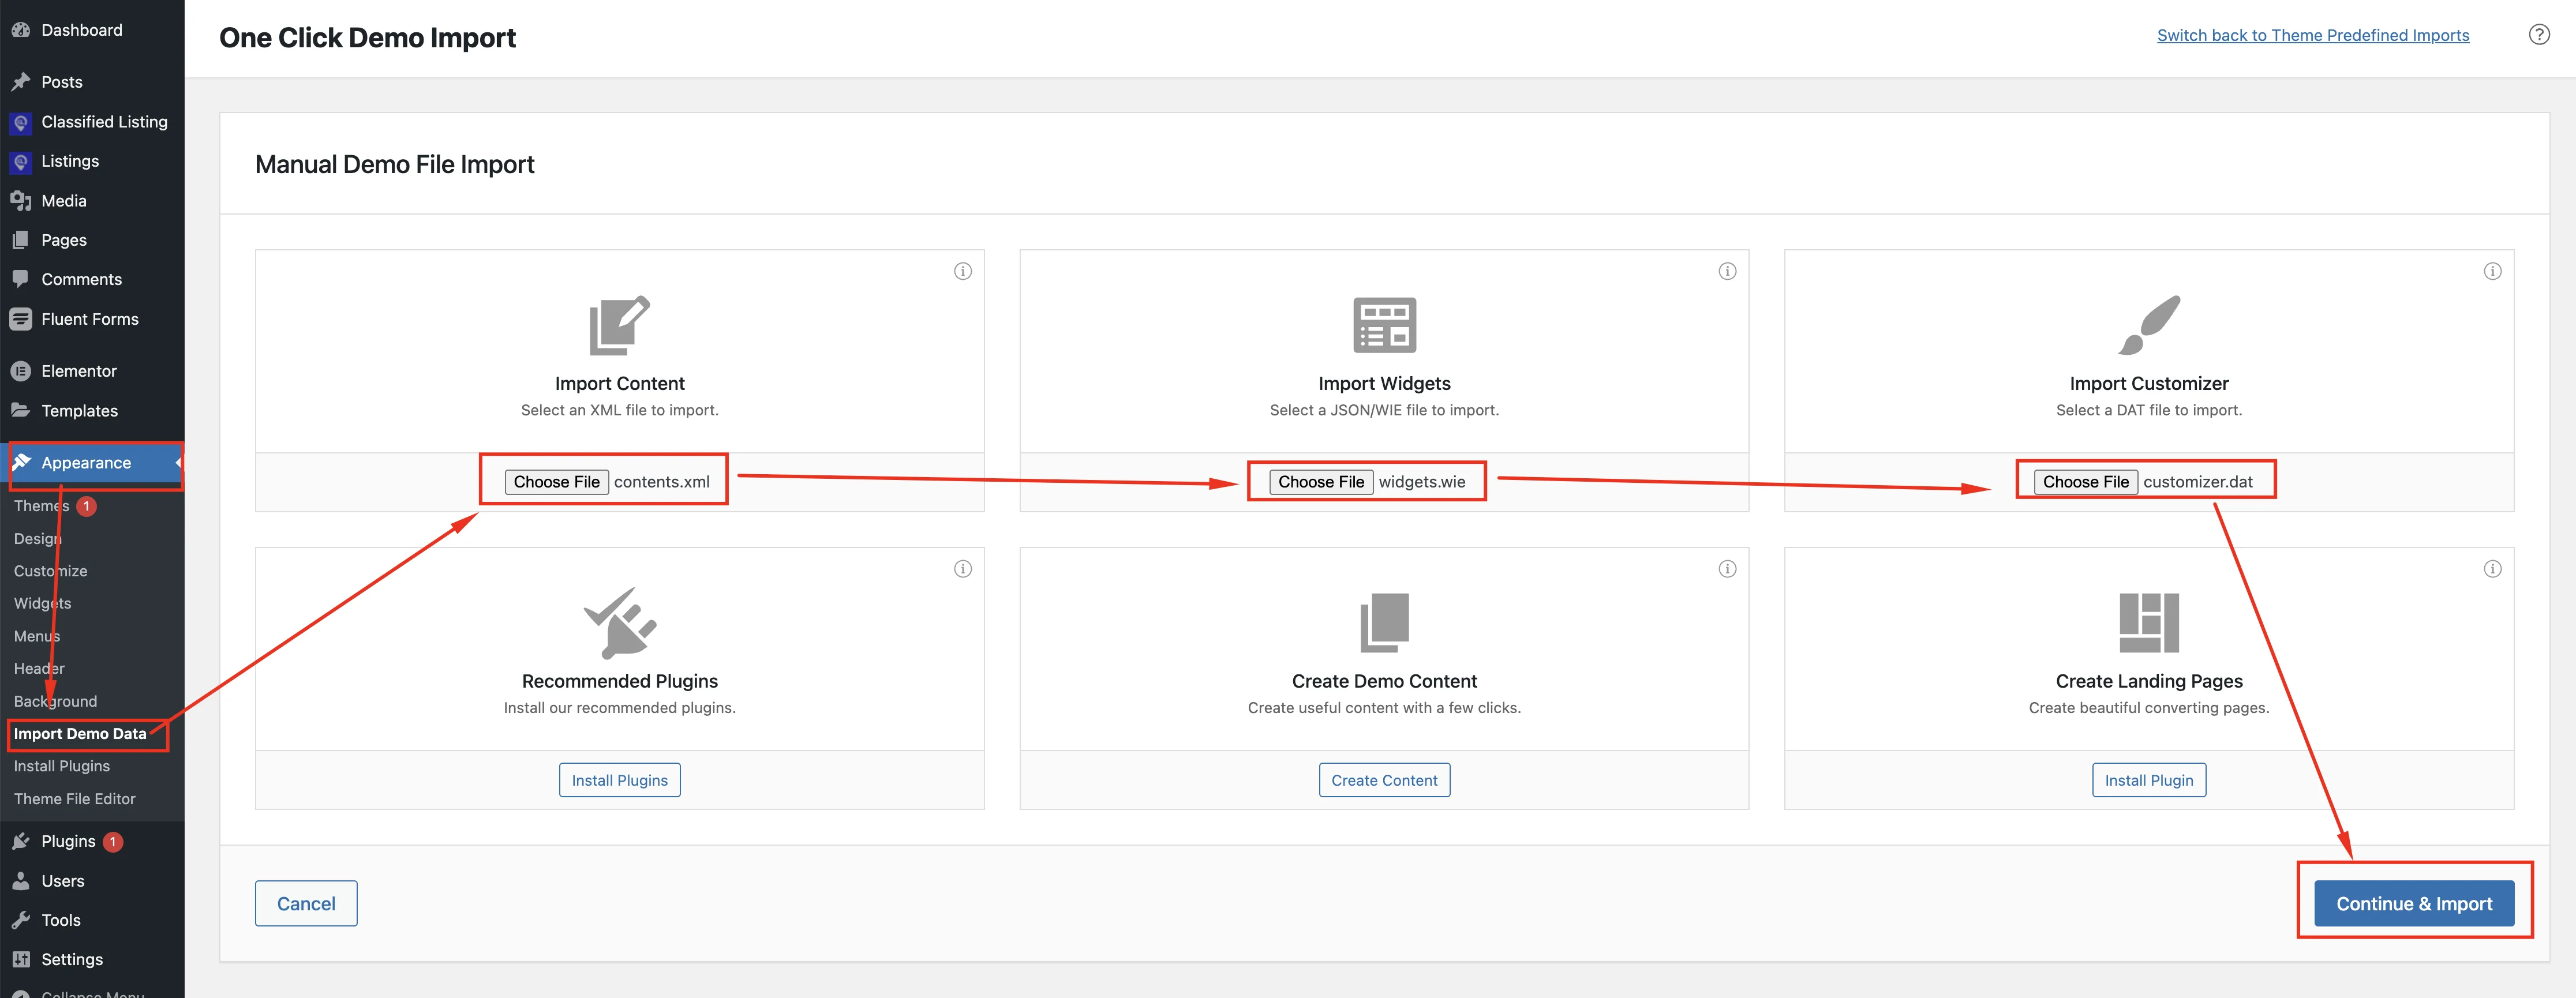The image size is (2576, 998).
Task: Open Widgets under Appearance
Action: coord(42,603)
